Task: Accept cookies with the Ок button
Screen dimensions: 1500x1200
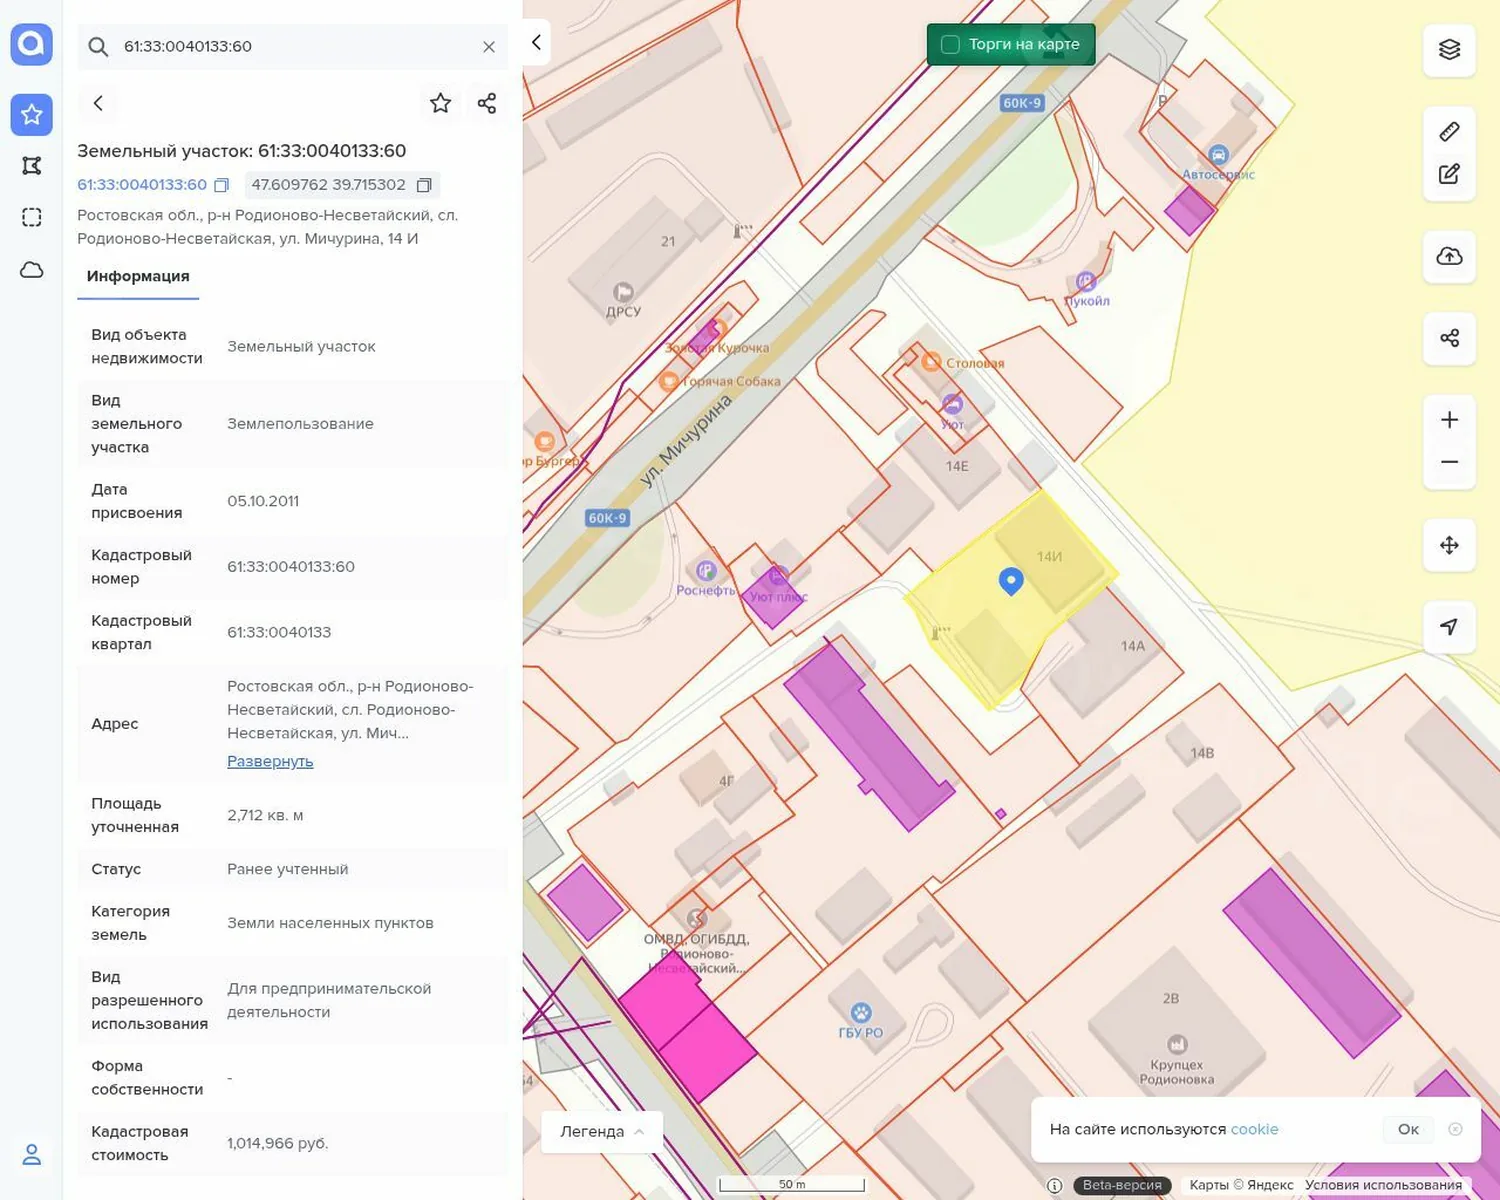Action: [x=1408, y=1129]
